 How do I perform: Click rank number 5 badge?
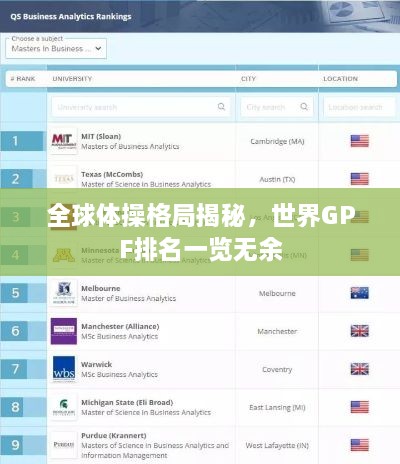(14, 293)
